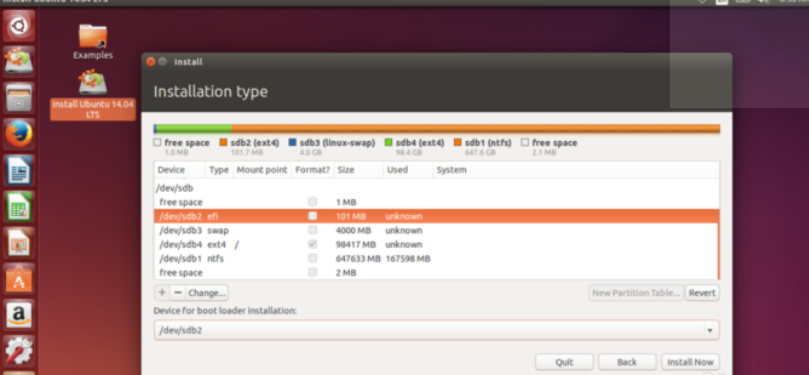Open LibreOffice Impress from the dock
The height and width of the screenshot is (375, 809).
19,242
